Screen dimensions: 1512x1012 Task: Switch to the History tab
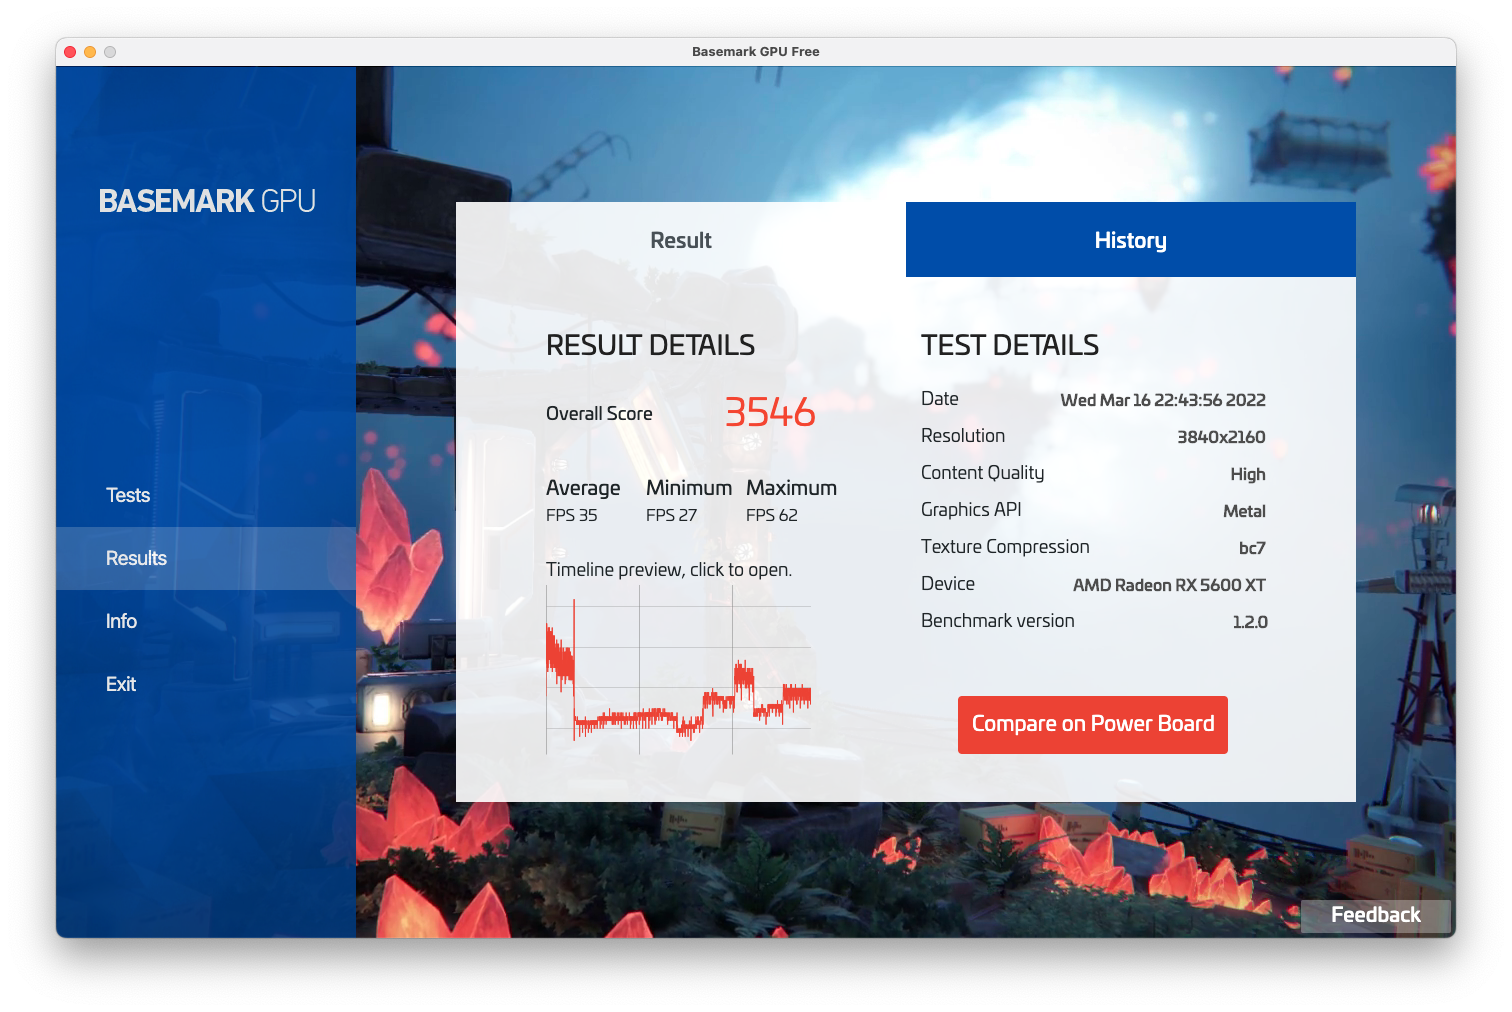tap(1130, 240)
